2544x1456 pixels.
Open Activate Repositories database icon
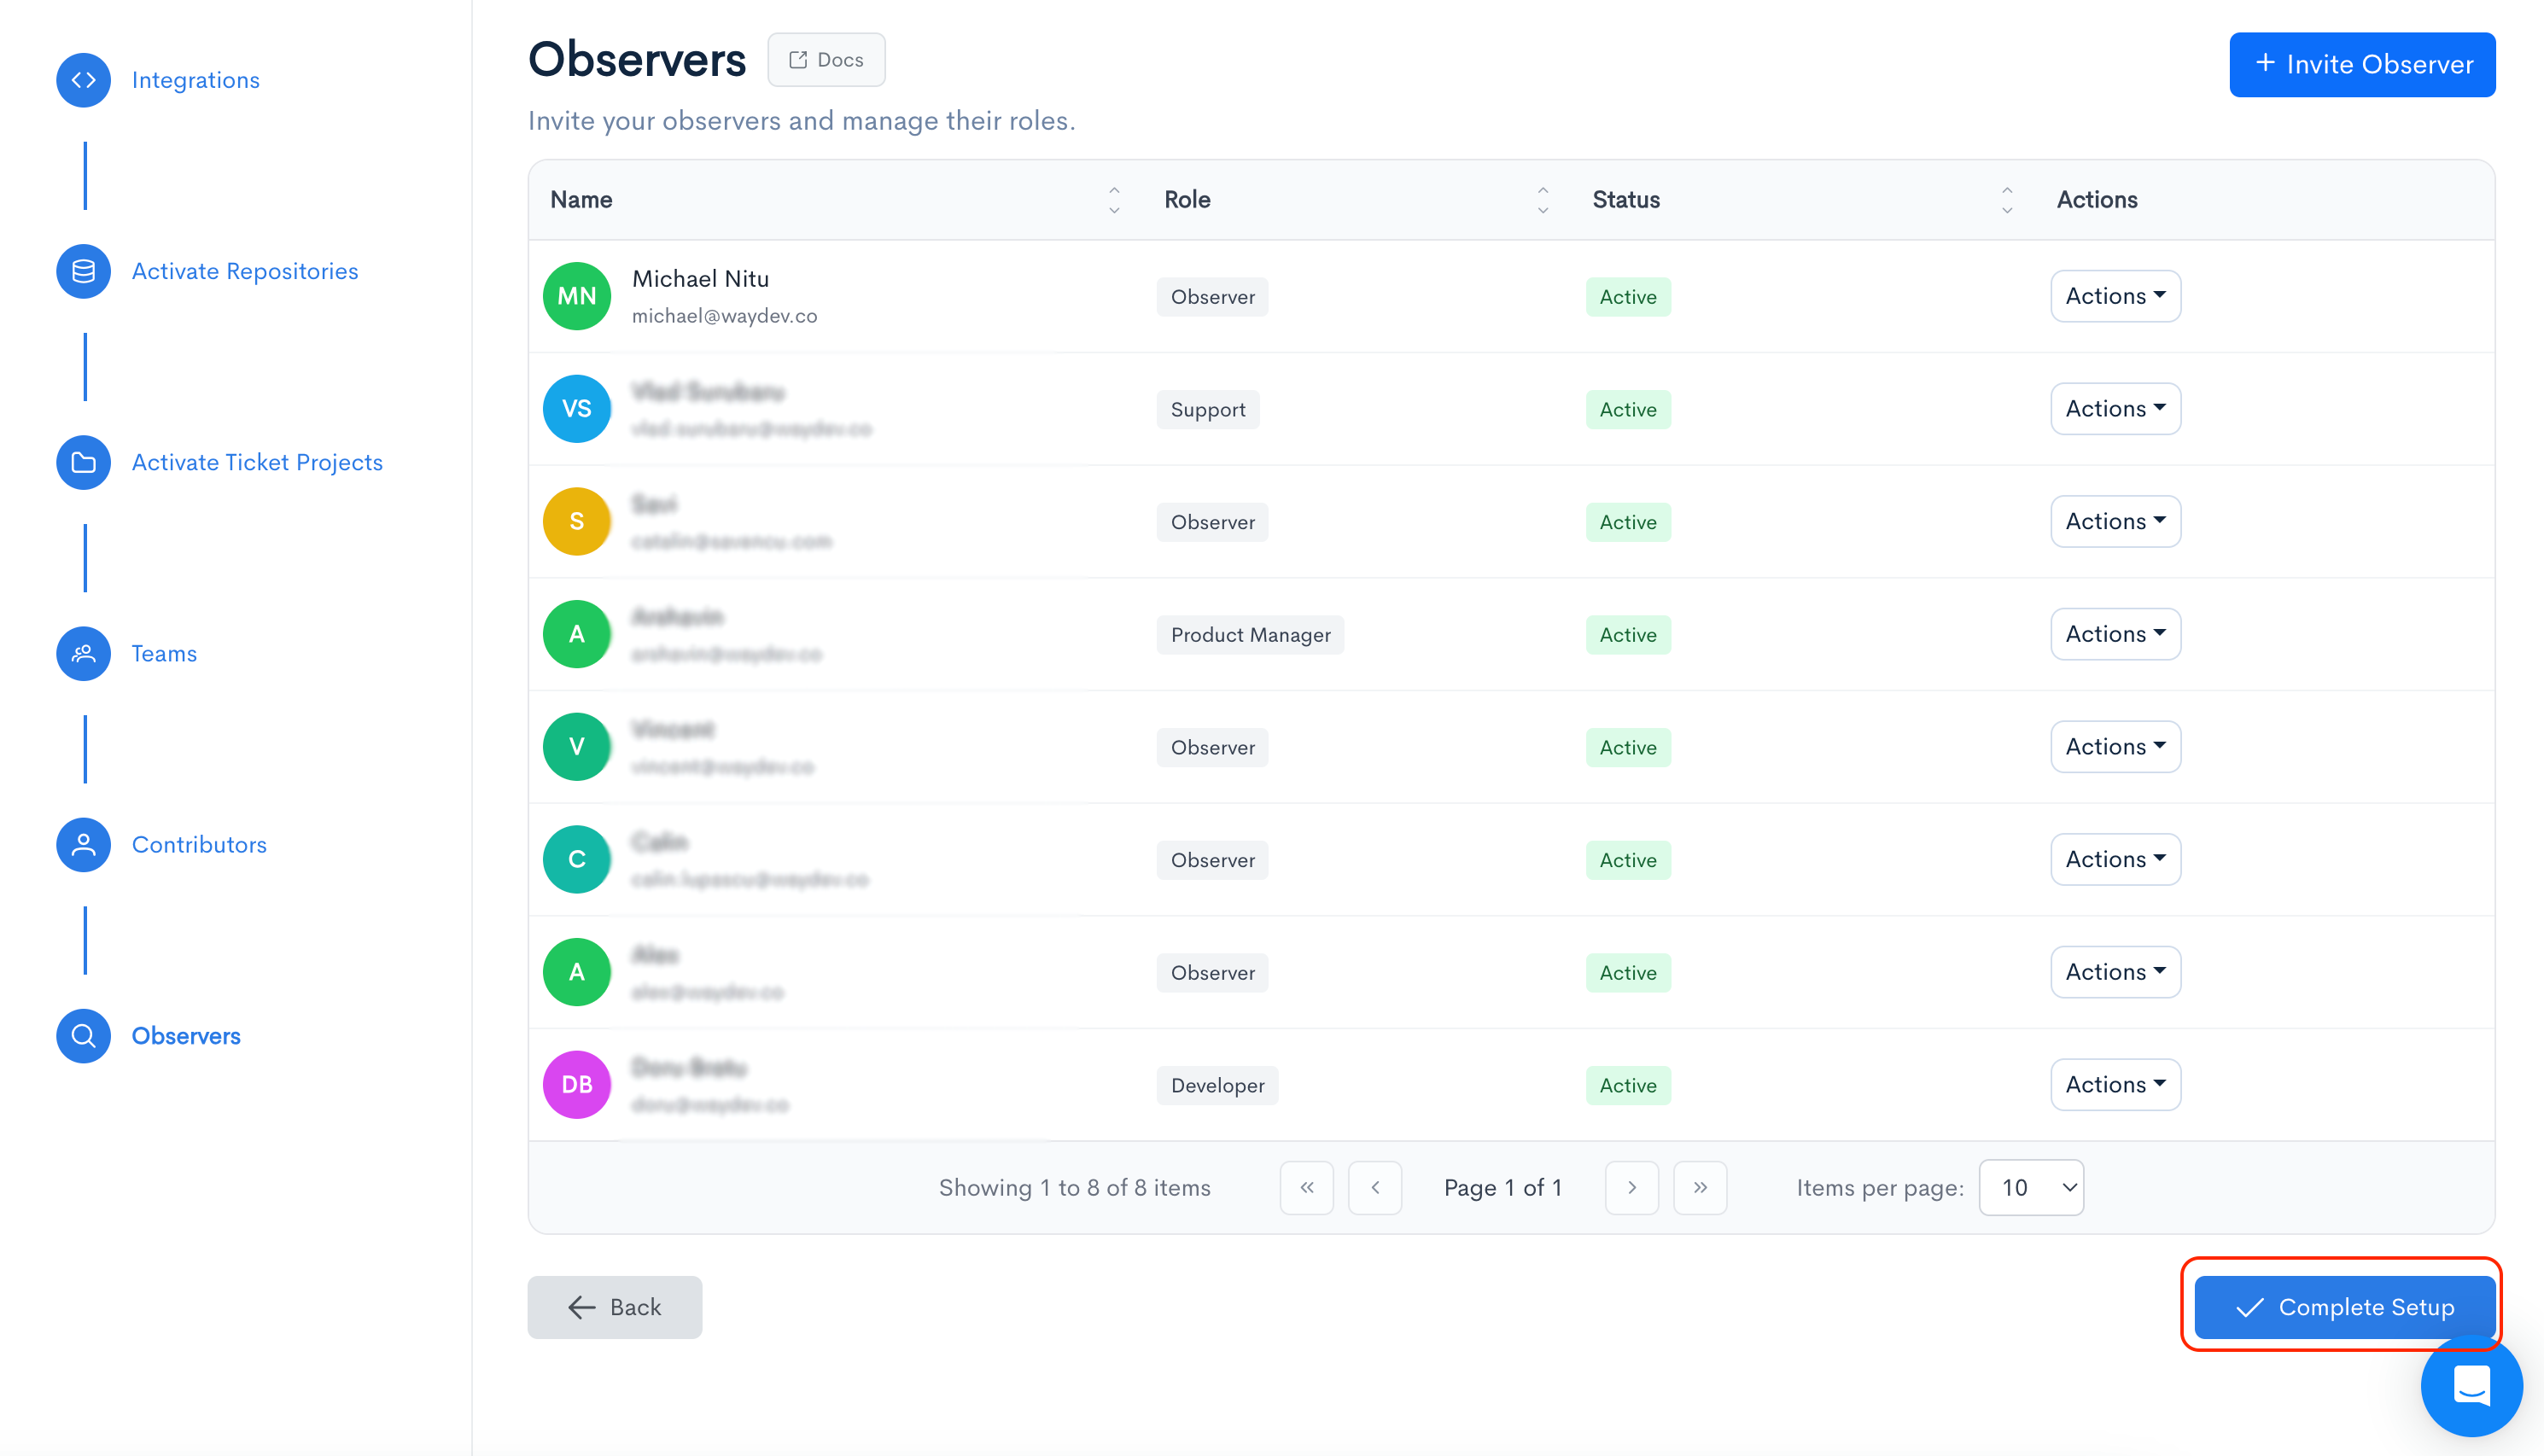(84, 271)
